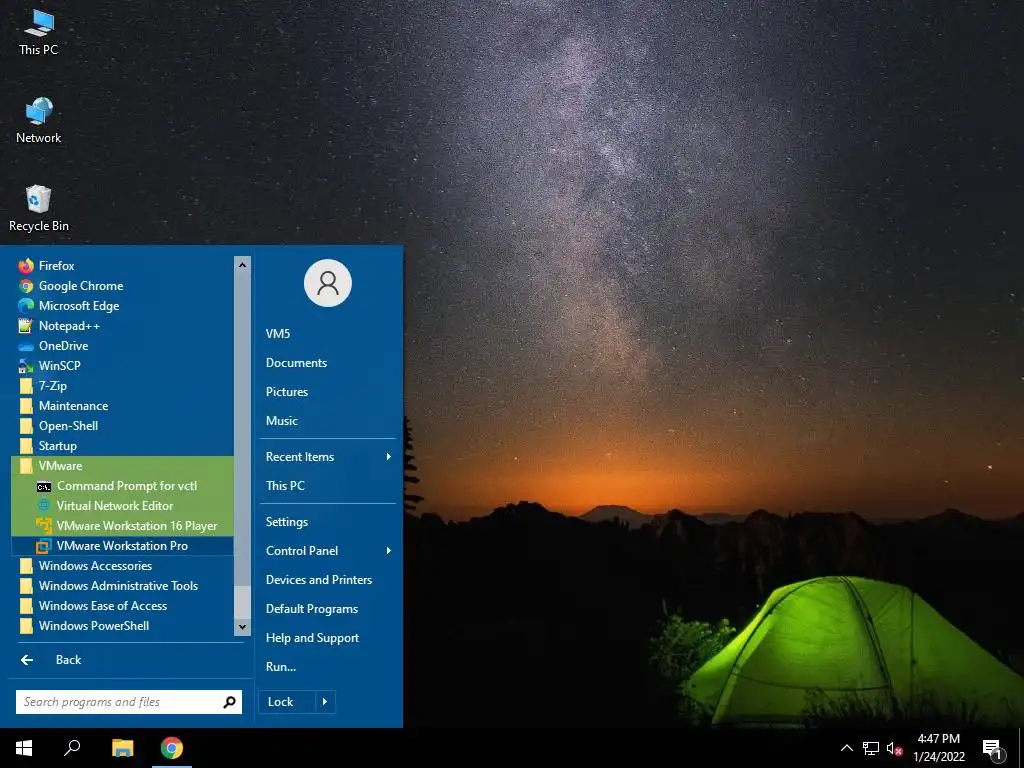Click the scroll down arrow of programs list
1024x768 pixels.
tap(242, 626)
